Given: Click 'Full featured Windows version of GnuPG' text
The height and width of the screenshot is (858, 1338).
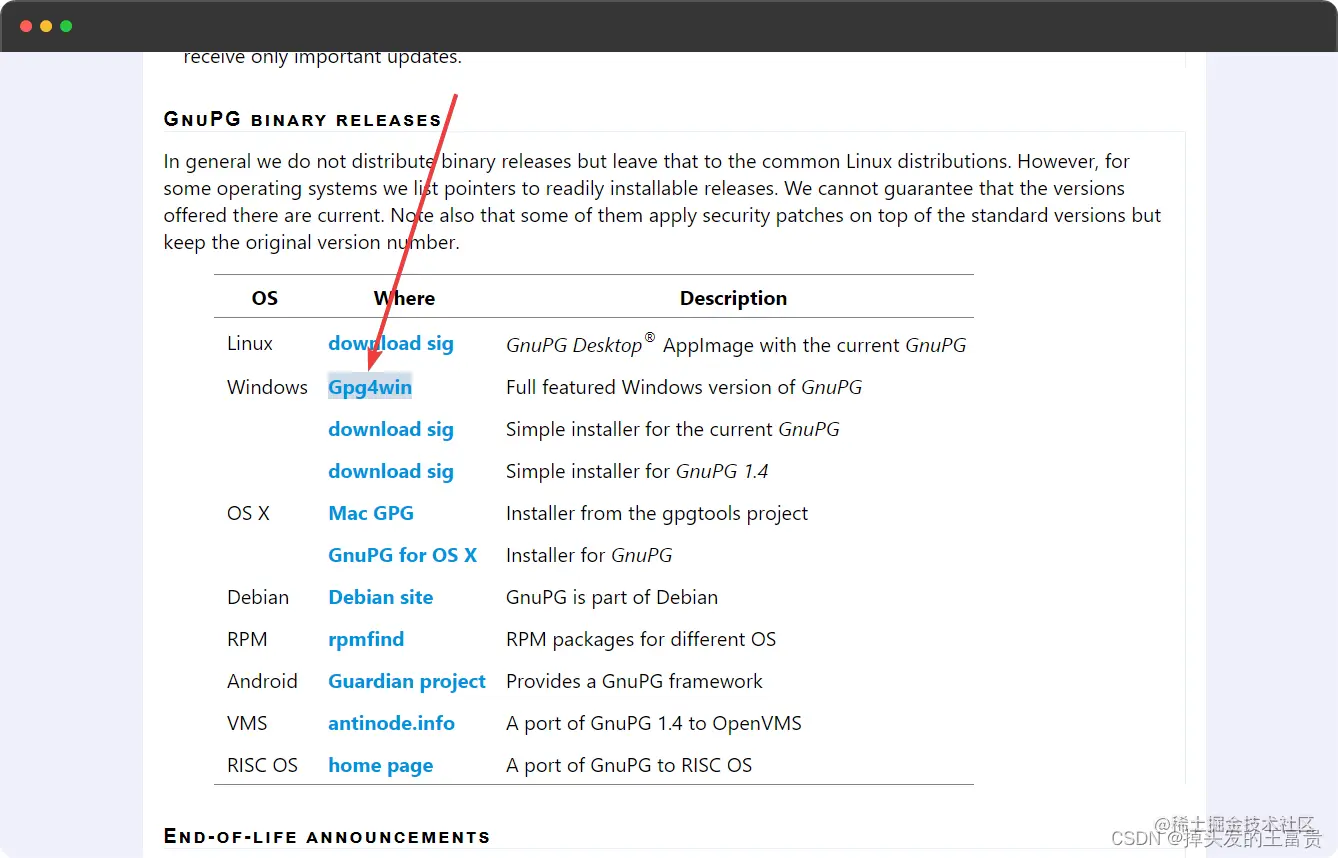Looking at the screenshot, I should pyautogui.click(x=684, y=387).
